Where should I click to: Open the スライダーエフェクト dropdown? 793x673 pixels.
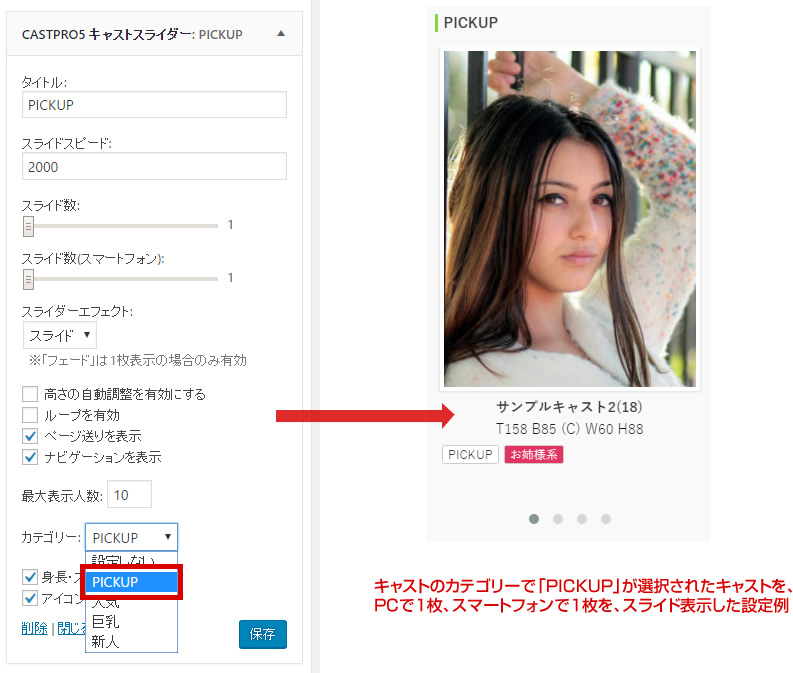coord(60,335)
